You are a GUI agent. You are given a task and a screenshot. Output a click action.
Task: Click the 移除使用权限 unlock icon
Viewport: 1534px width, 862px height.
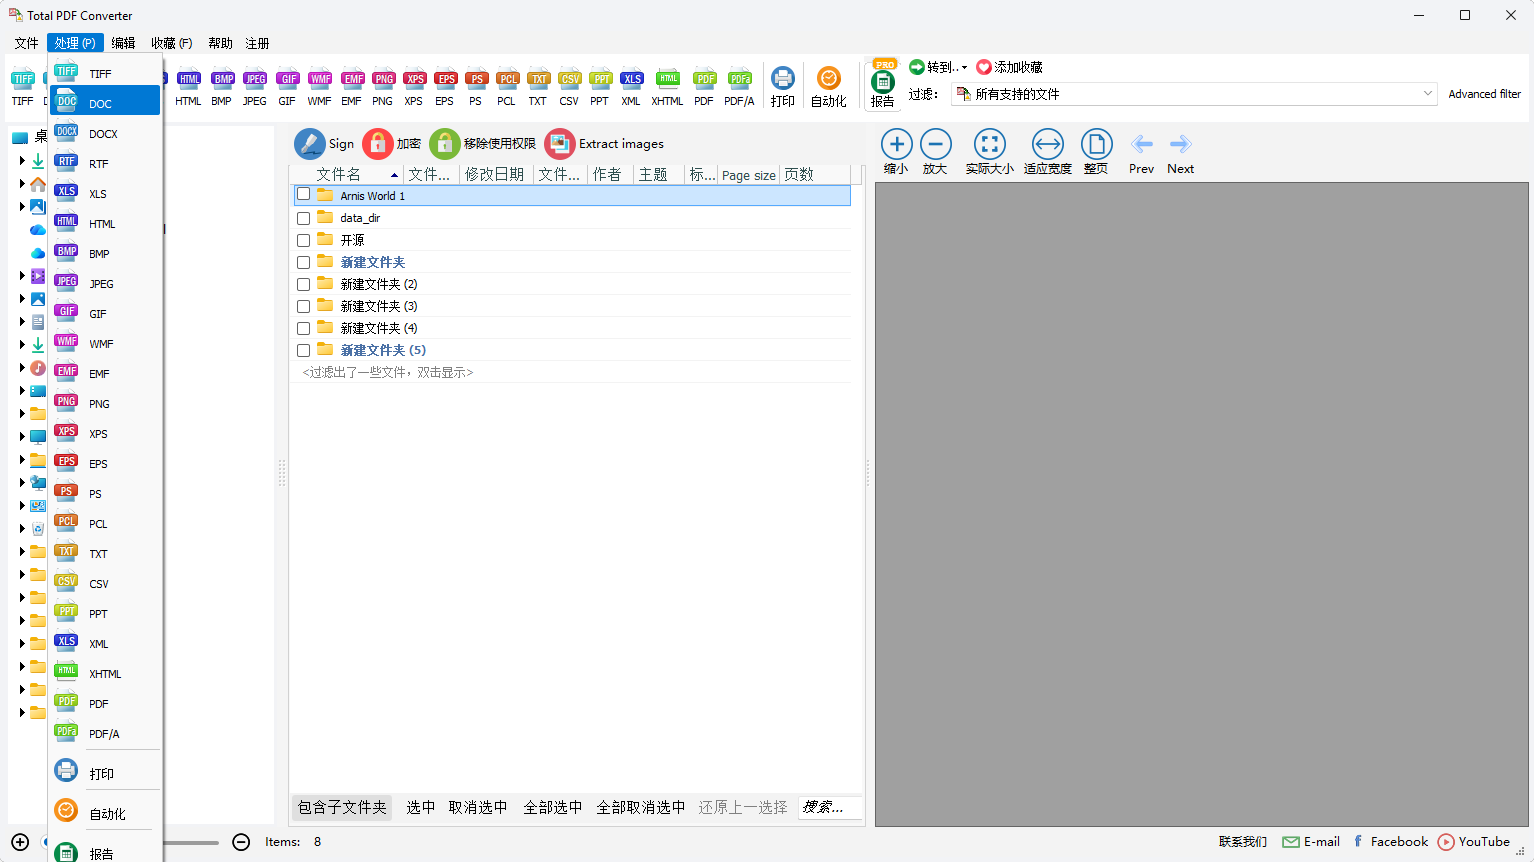[444, 144]
